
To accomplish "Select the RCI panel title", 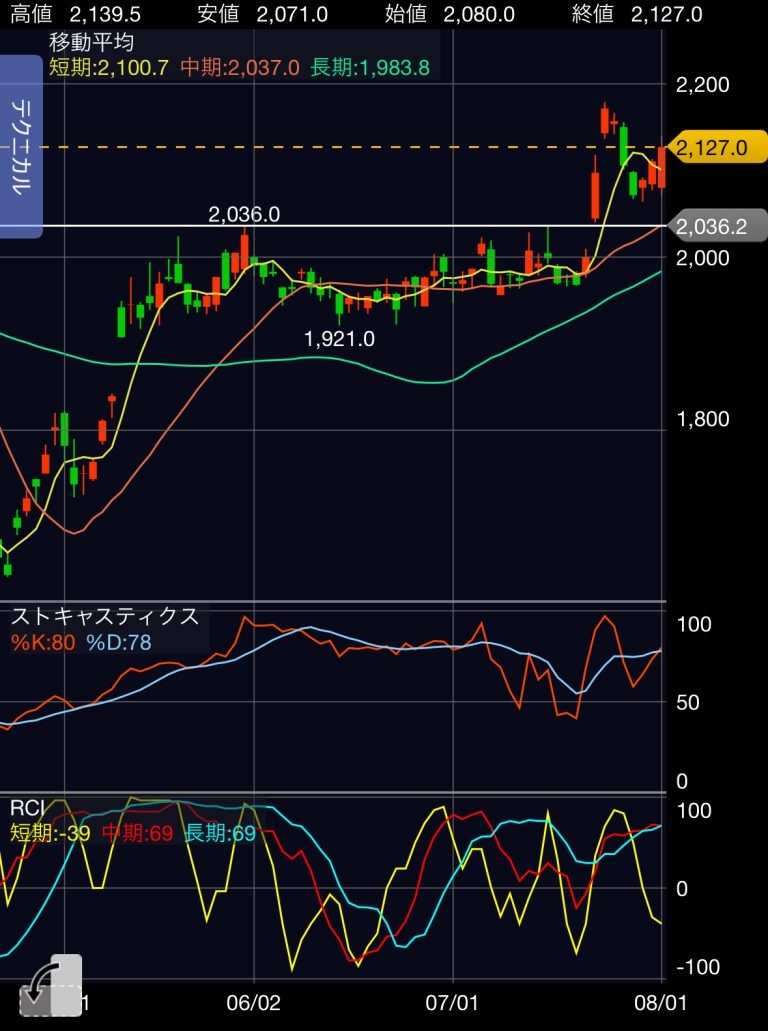I will 25,808.
